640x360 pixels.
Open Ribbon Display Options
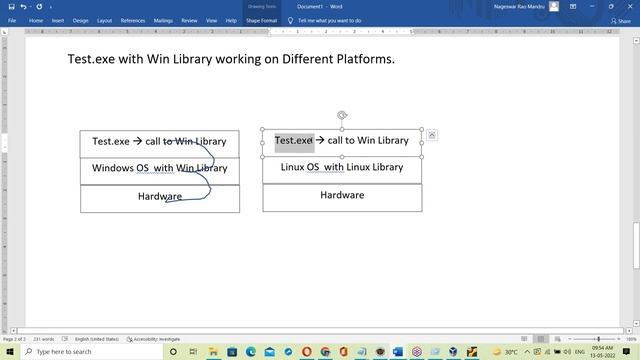pyautogui.click(x=573, y=7)
